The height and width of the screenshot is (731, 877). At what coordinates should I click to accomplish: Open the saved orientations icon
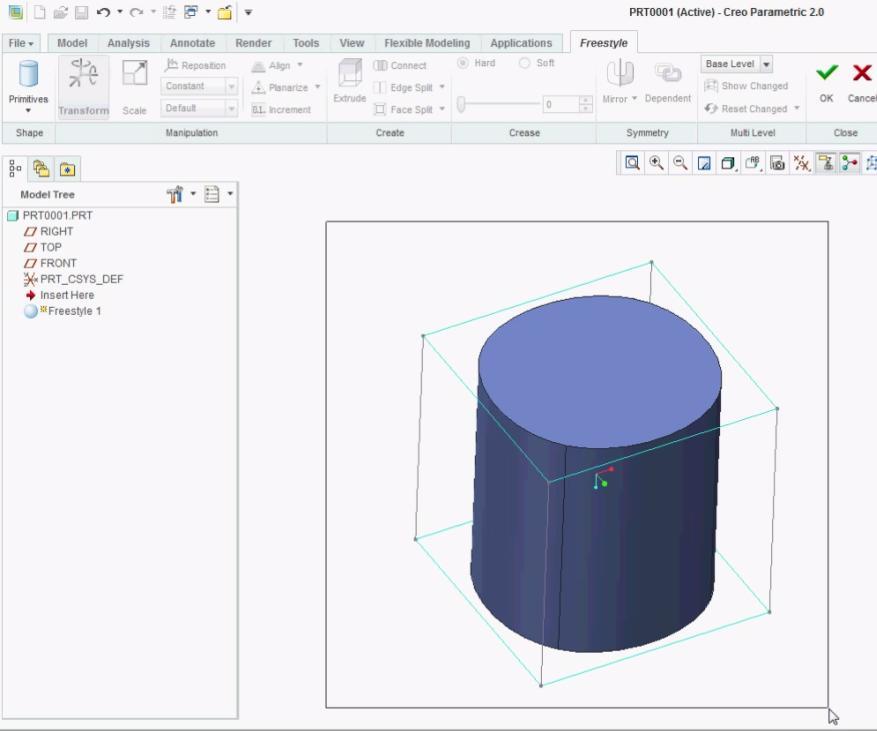click(x=753, y=163)
